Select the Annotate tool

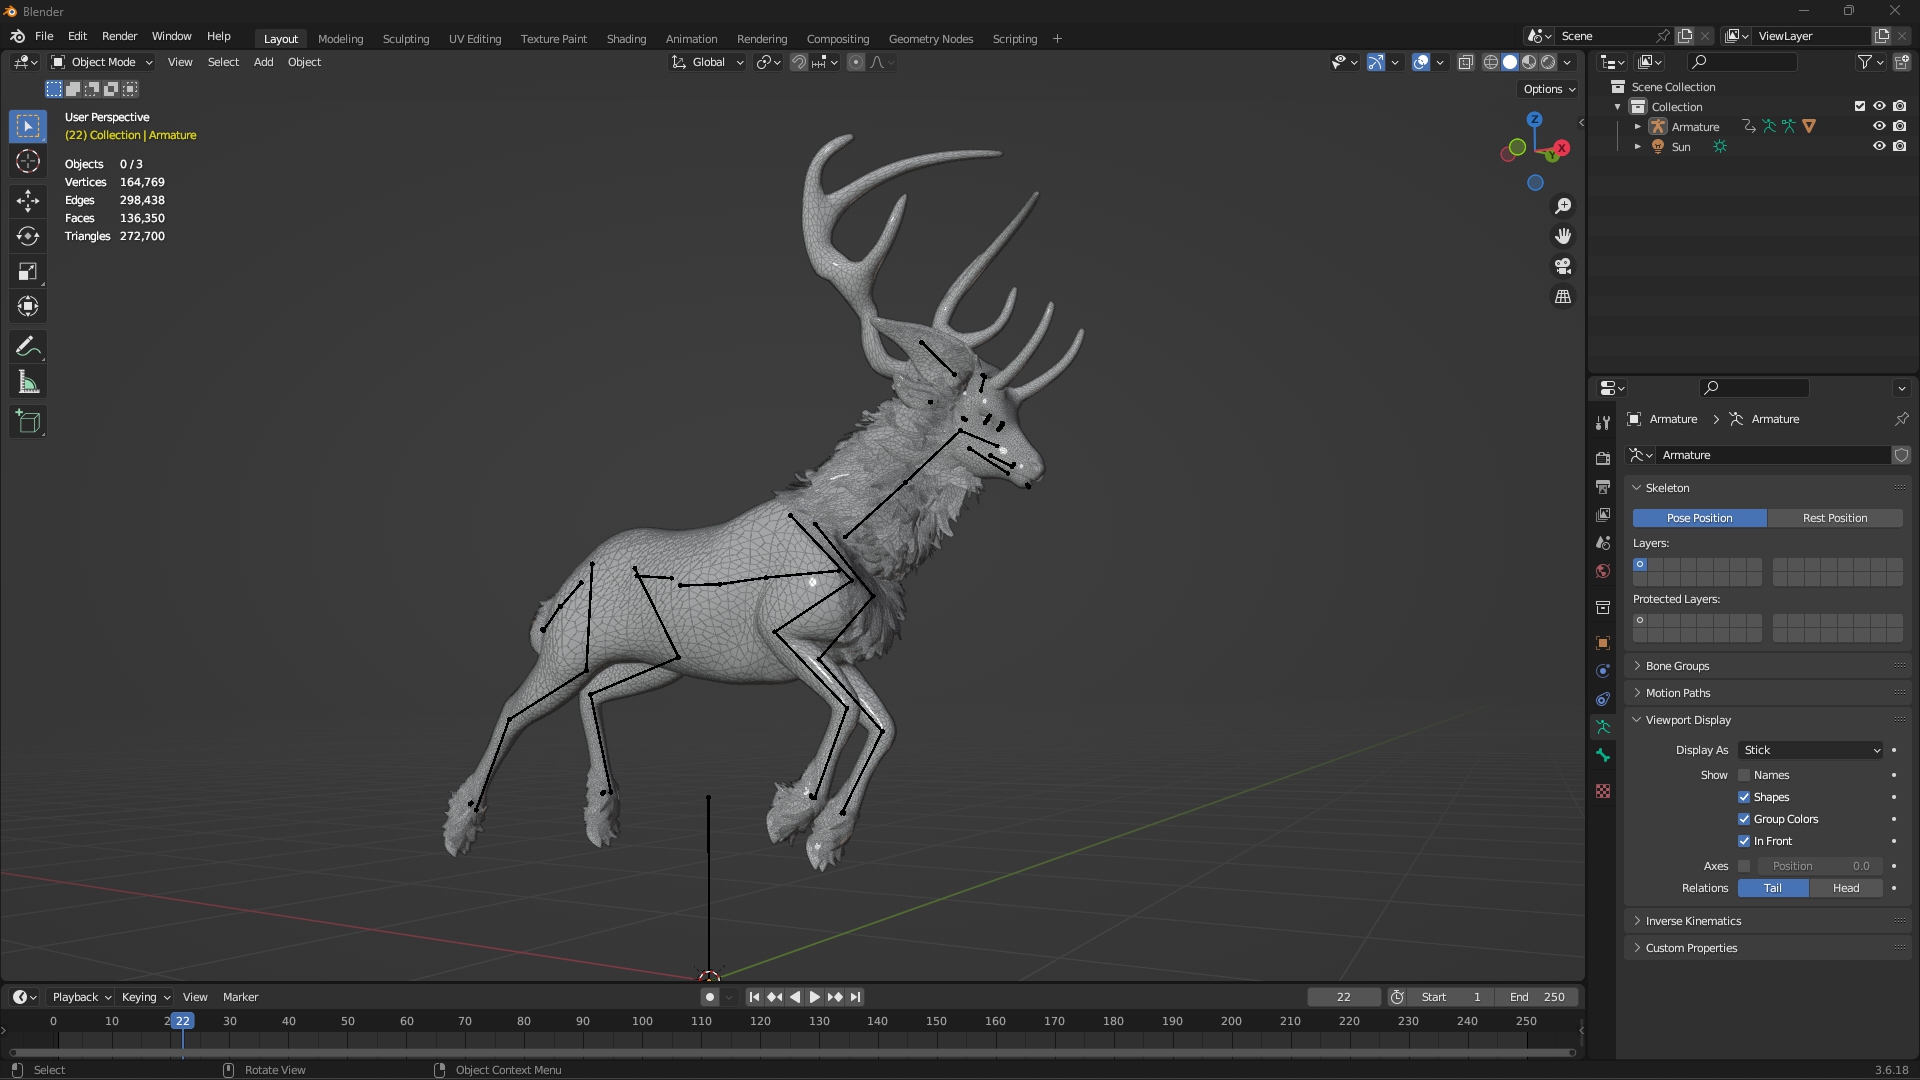[x=28, y=347]
